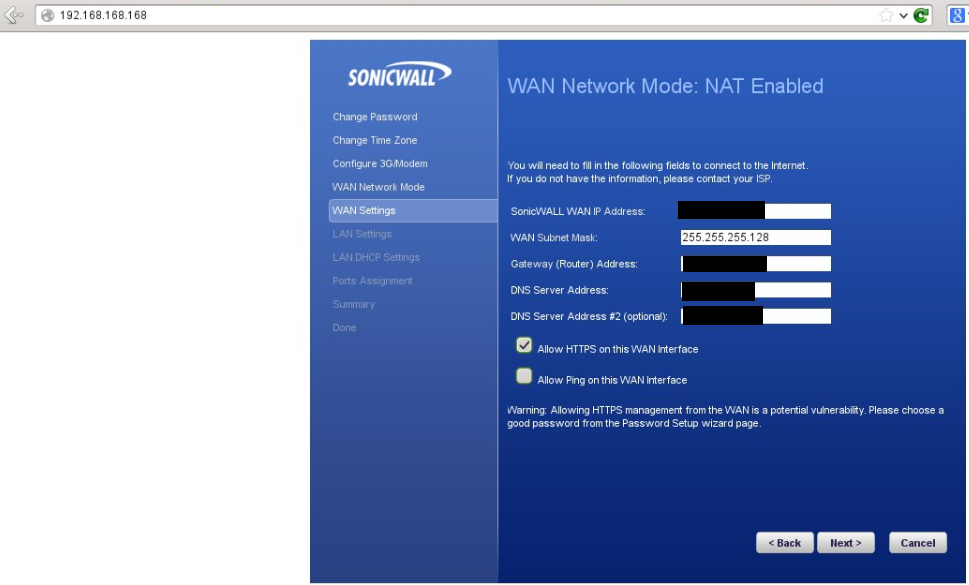Open the URL history dropdown arrow
This screenshot has width=969, height=585.
pos(903,15)
